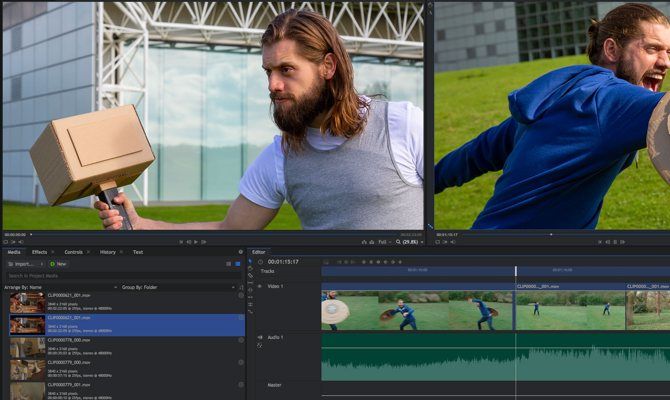Open the media panel settings gear icon

coord(241,252)
